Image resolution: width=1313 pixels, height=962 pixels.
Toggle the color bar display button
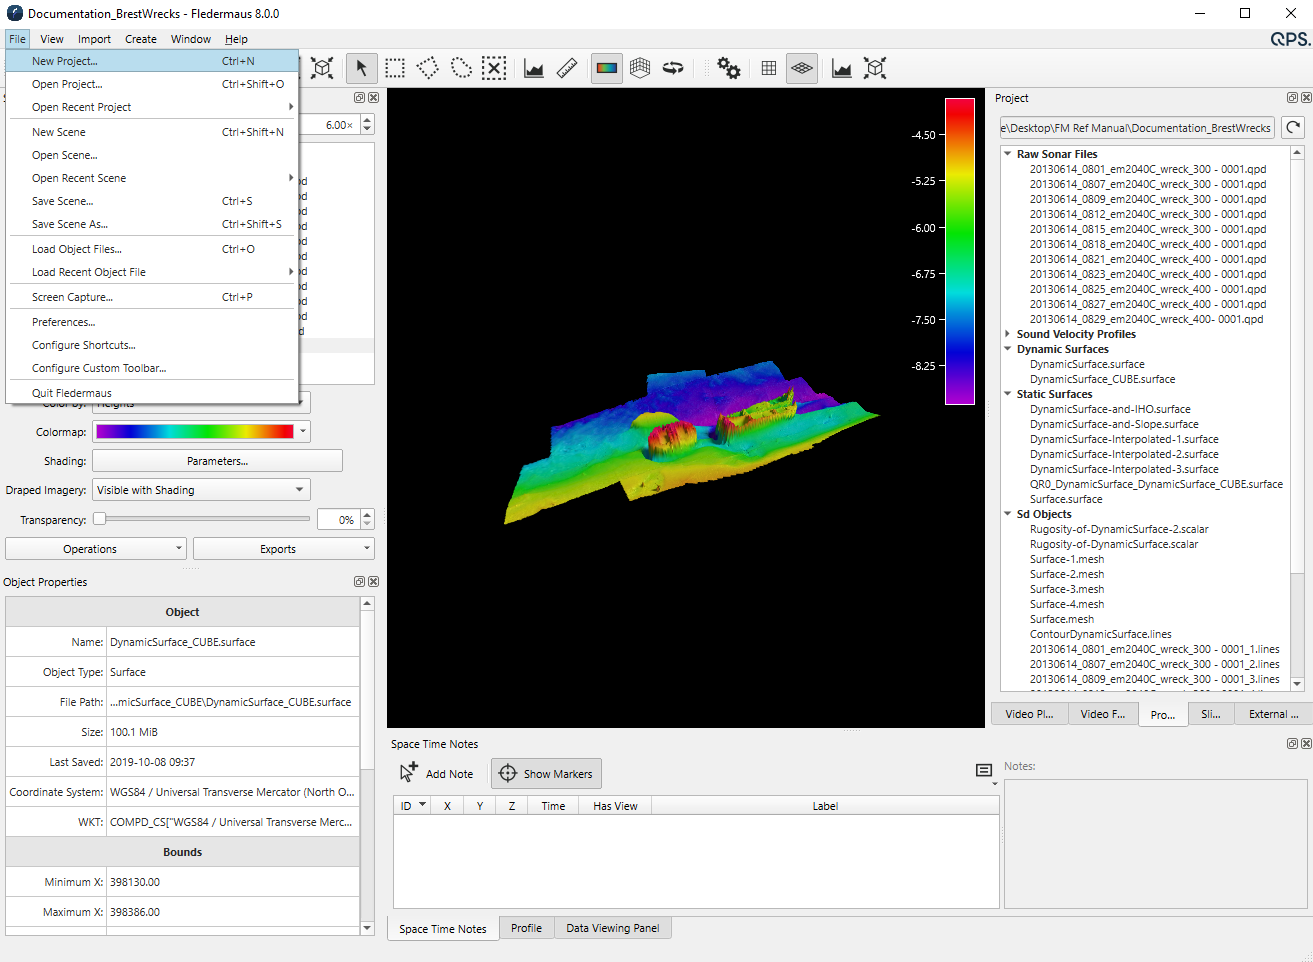pos(607,68)
